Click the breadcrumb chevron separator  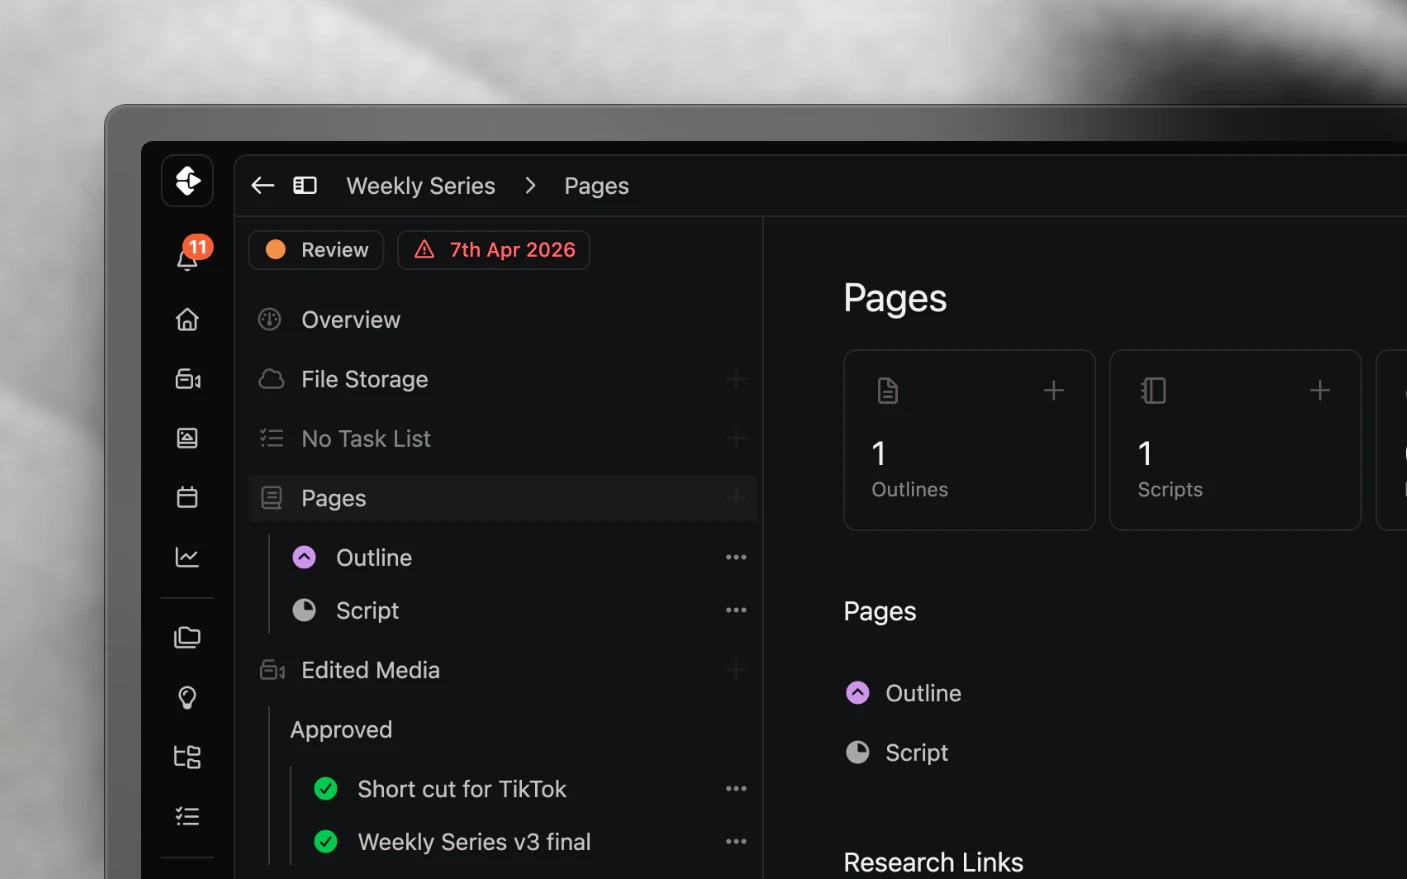tap(530, 186)
